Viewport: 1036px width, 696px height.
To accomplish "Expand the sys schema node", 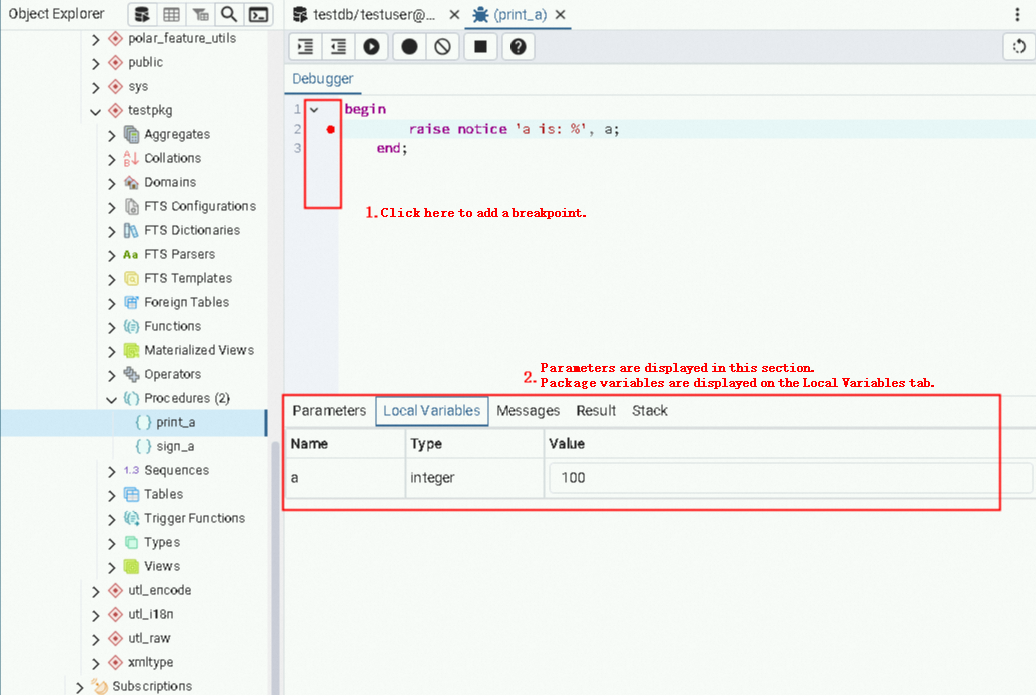I will pyautogui.click(x=95, y=87).
